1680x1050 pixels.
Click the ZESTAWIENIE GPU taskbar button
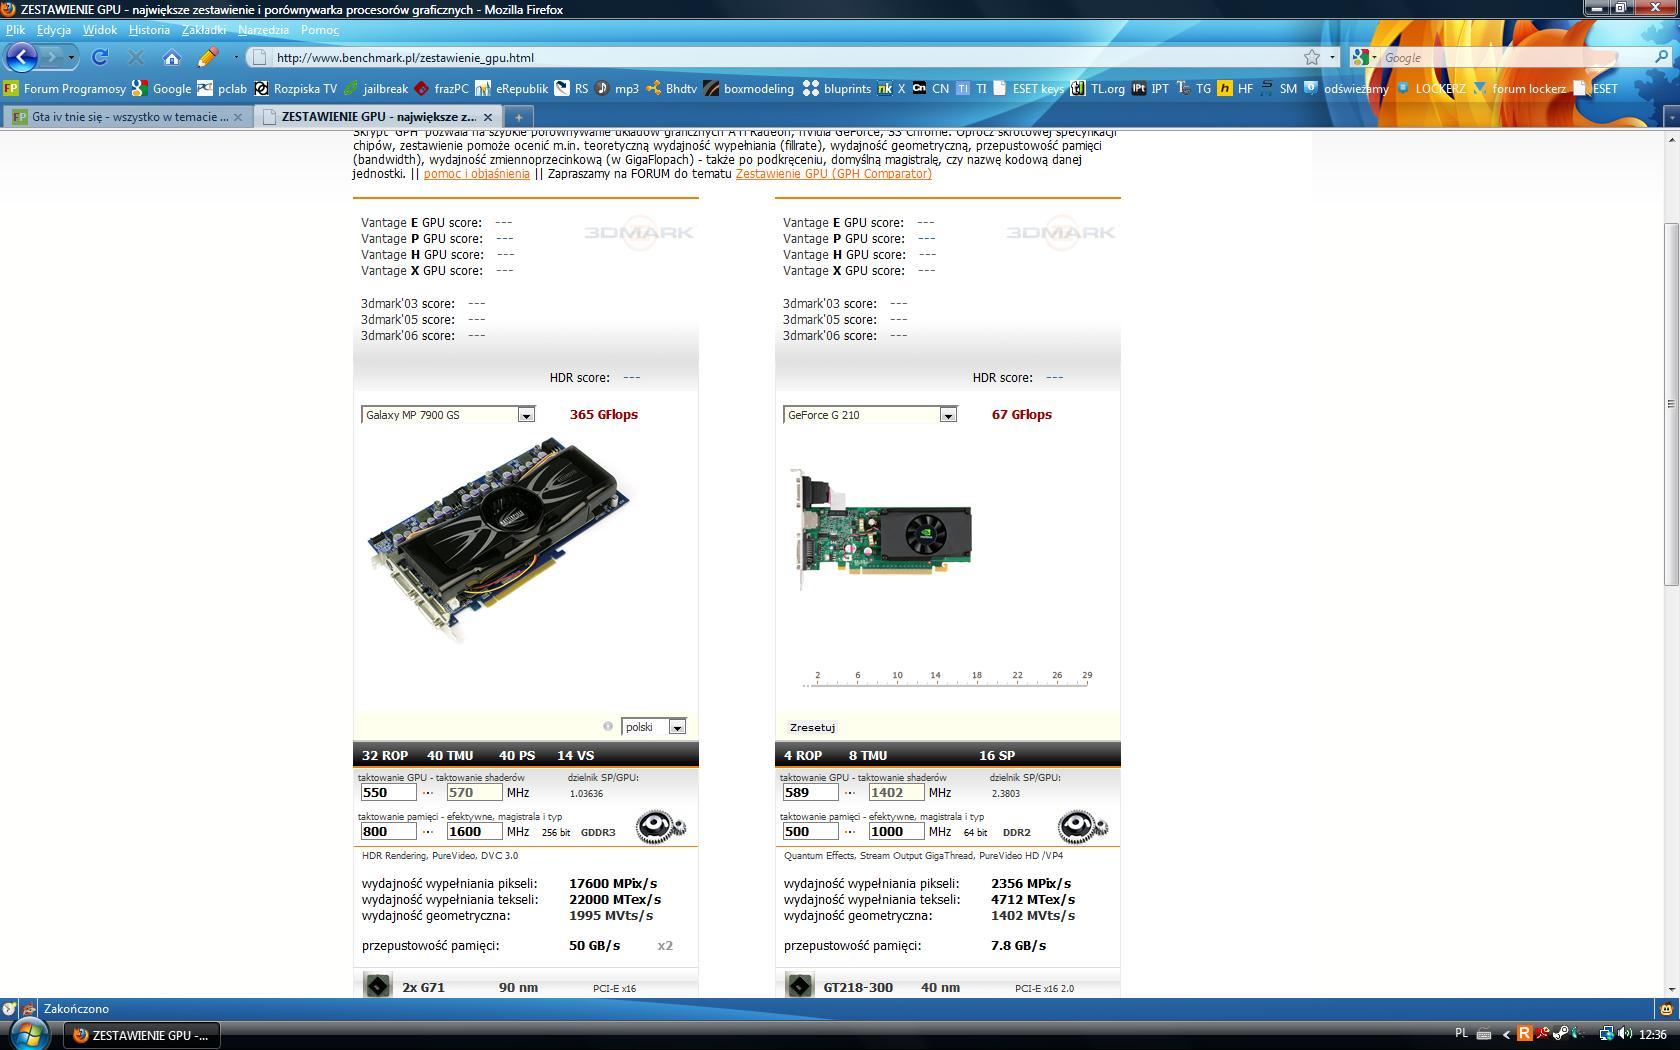click(142, 1035)
